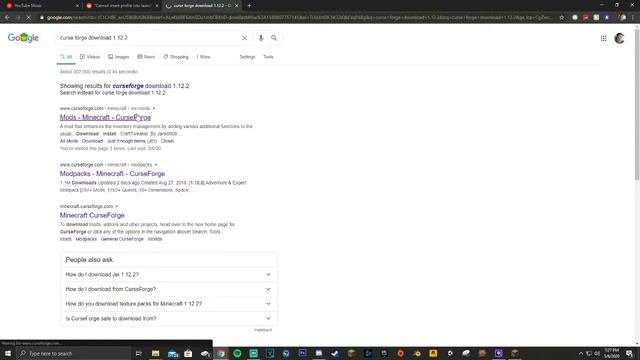Close the 'Cannot insert profile' tab
The width and height of the screenshot is (640, 360).
tap(157, 6)
